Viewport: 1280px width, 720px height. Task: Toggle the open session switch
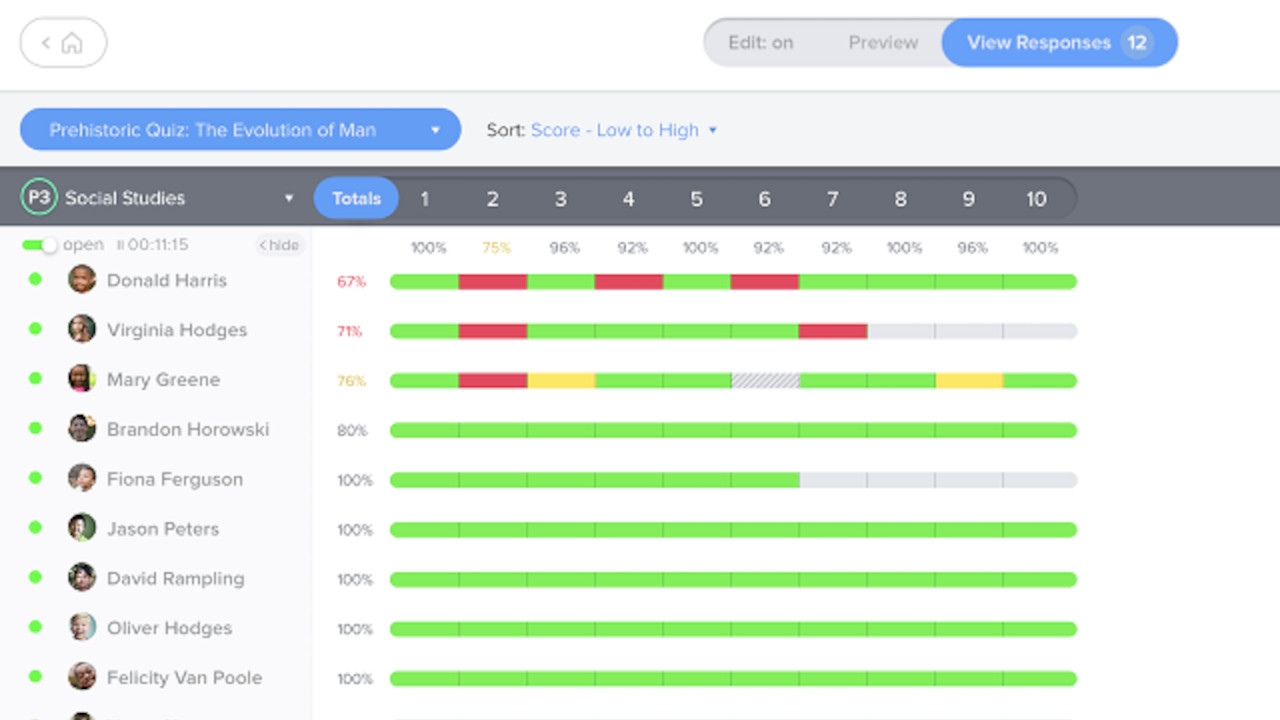[x=40, y=245]
